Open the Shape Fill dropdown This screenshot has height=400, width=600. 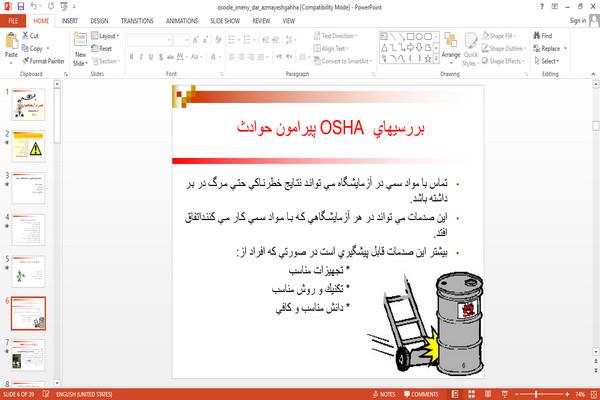click(x=499, y=36)
